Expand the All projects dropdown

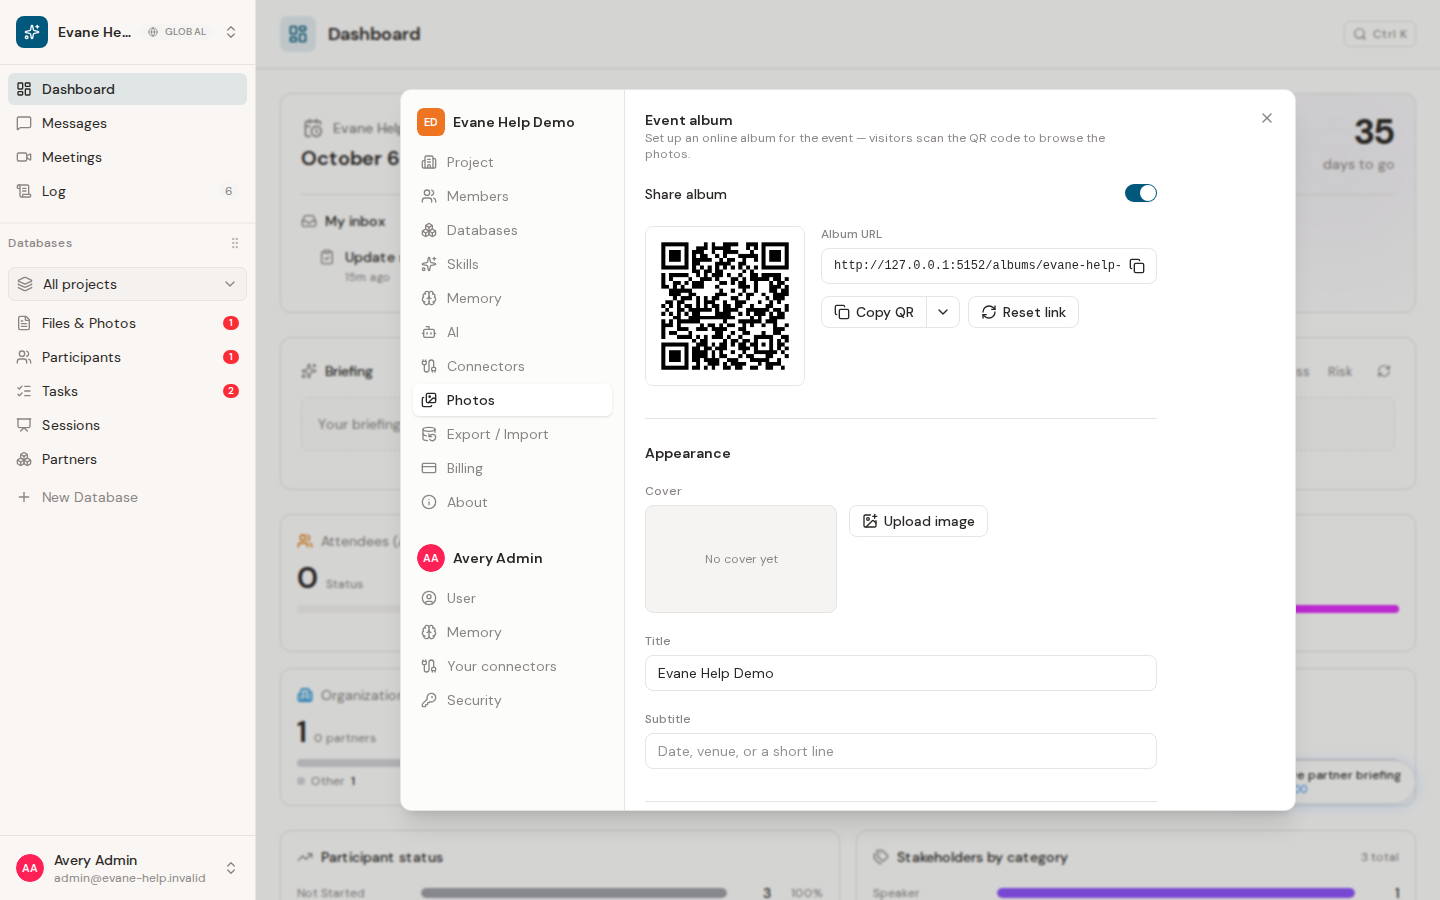tap(127, 284)
